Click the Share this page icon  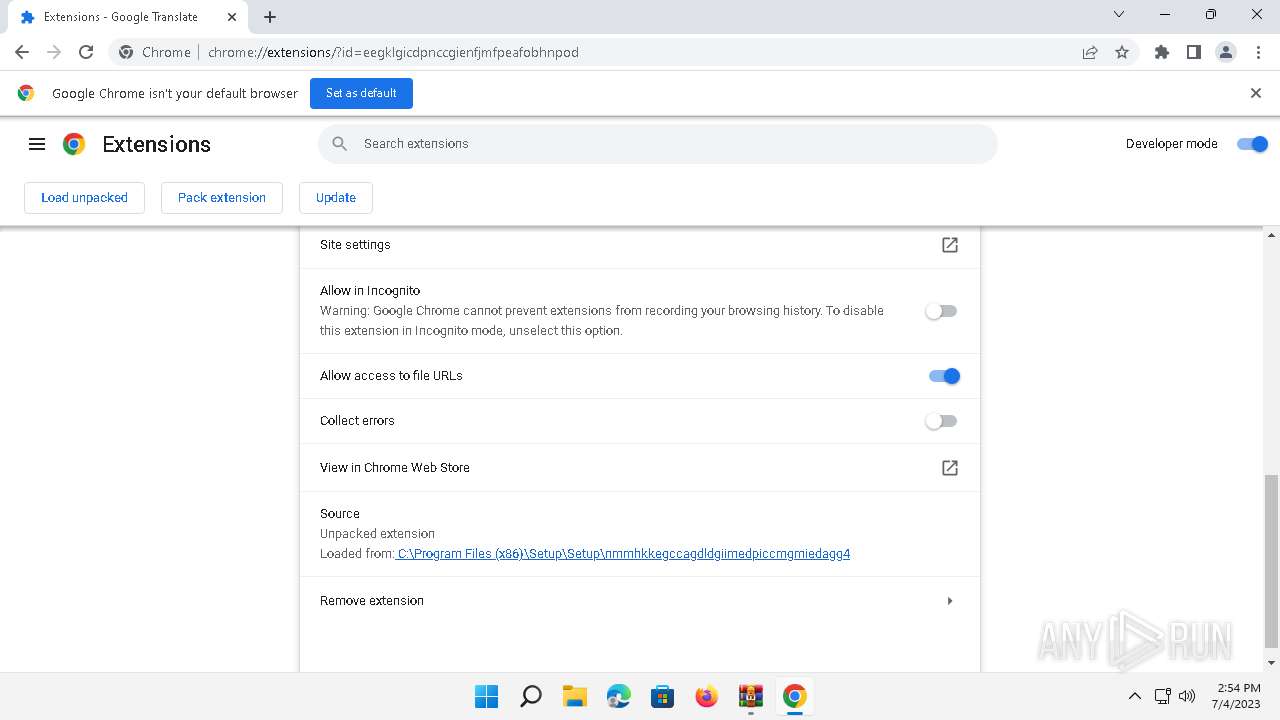1090,52
